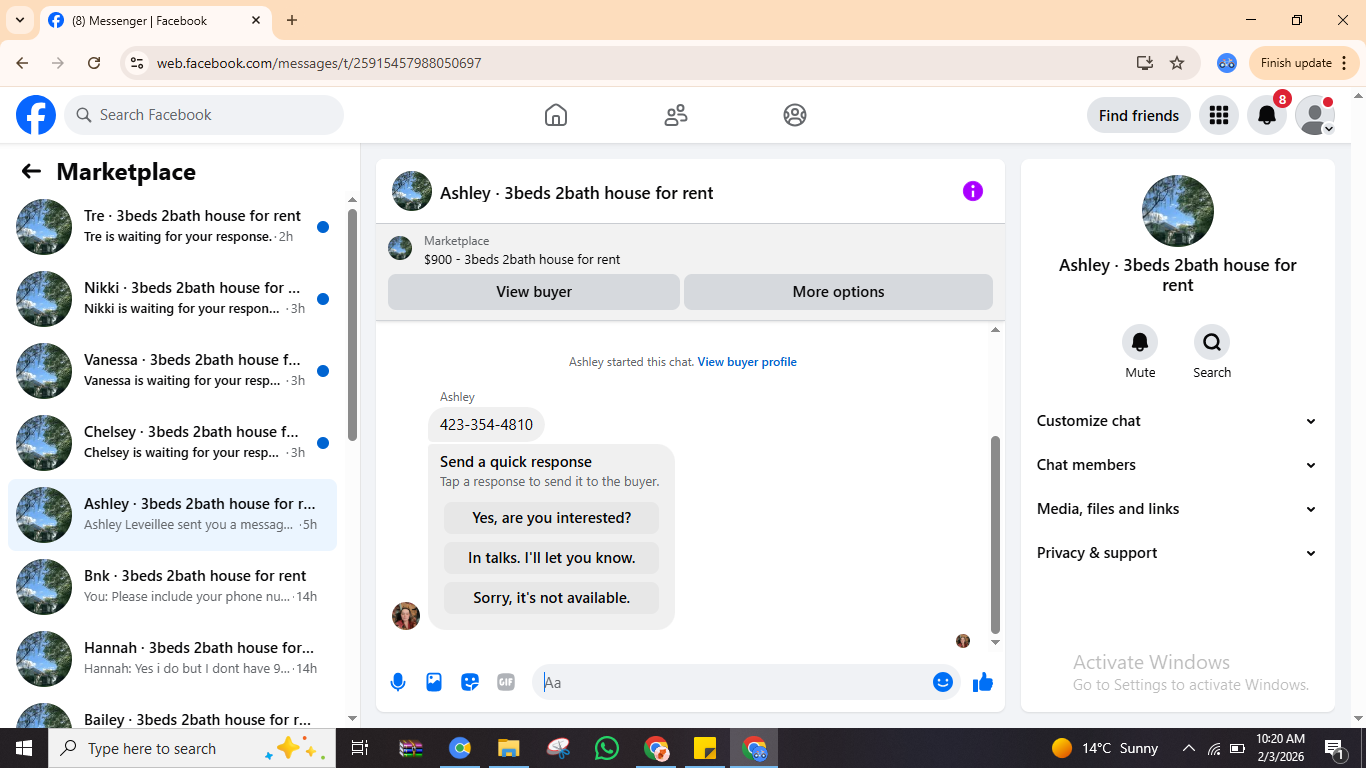Open Task View on the taskbar
The image size is (1366, 768).
coord(360,748)
